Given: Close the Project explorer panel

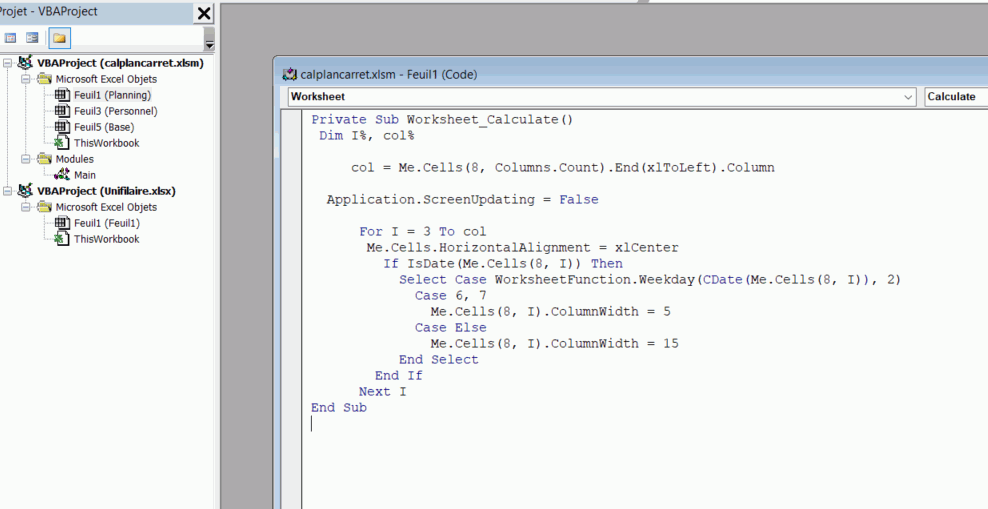Looking at the screenshot, I should pos(204,13).
